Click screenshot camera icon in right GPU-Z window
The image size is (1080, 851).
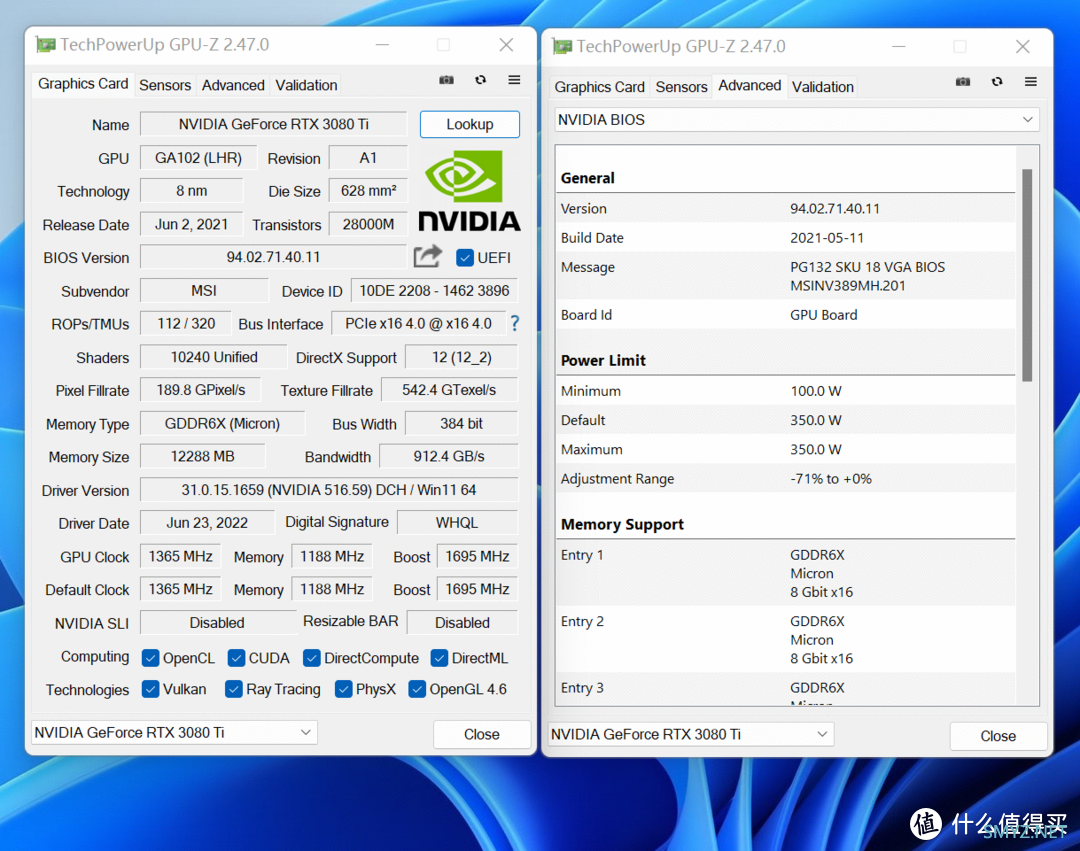pyautogui.click(x=963, y=82)
